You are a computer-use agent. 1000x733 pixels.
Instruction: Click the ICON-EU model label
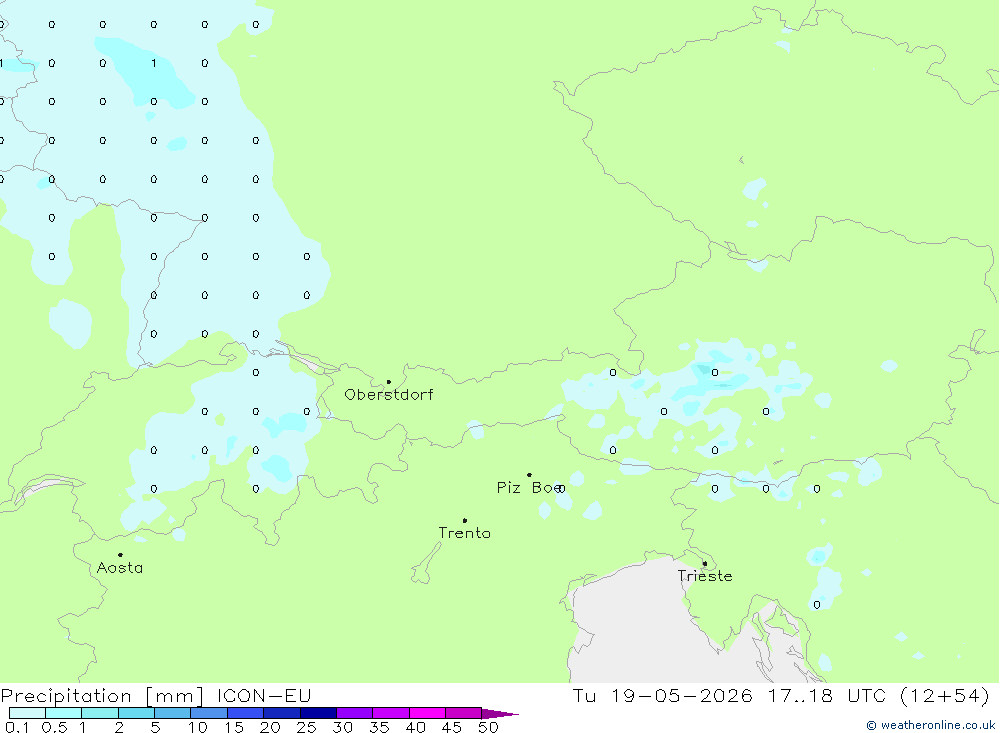264,696
